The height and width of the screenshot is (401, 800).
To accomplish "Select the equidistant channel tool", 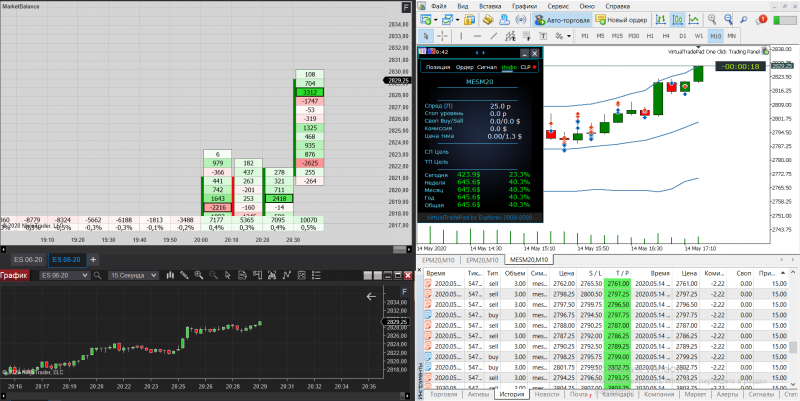I will (510, 36).
